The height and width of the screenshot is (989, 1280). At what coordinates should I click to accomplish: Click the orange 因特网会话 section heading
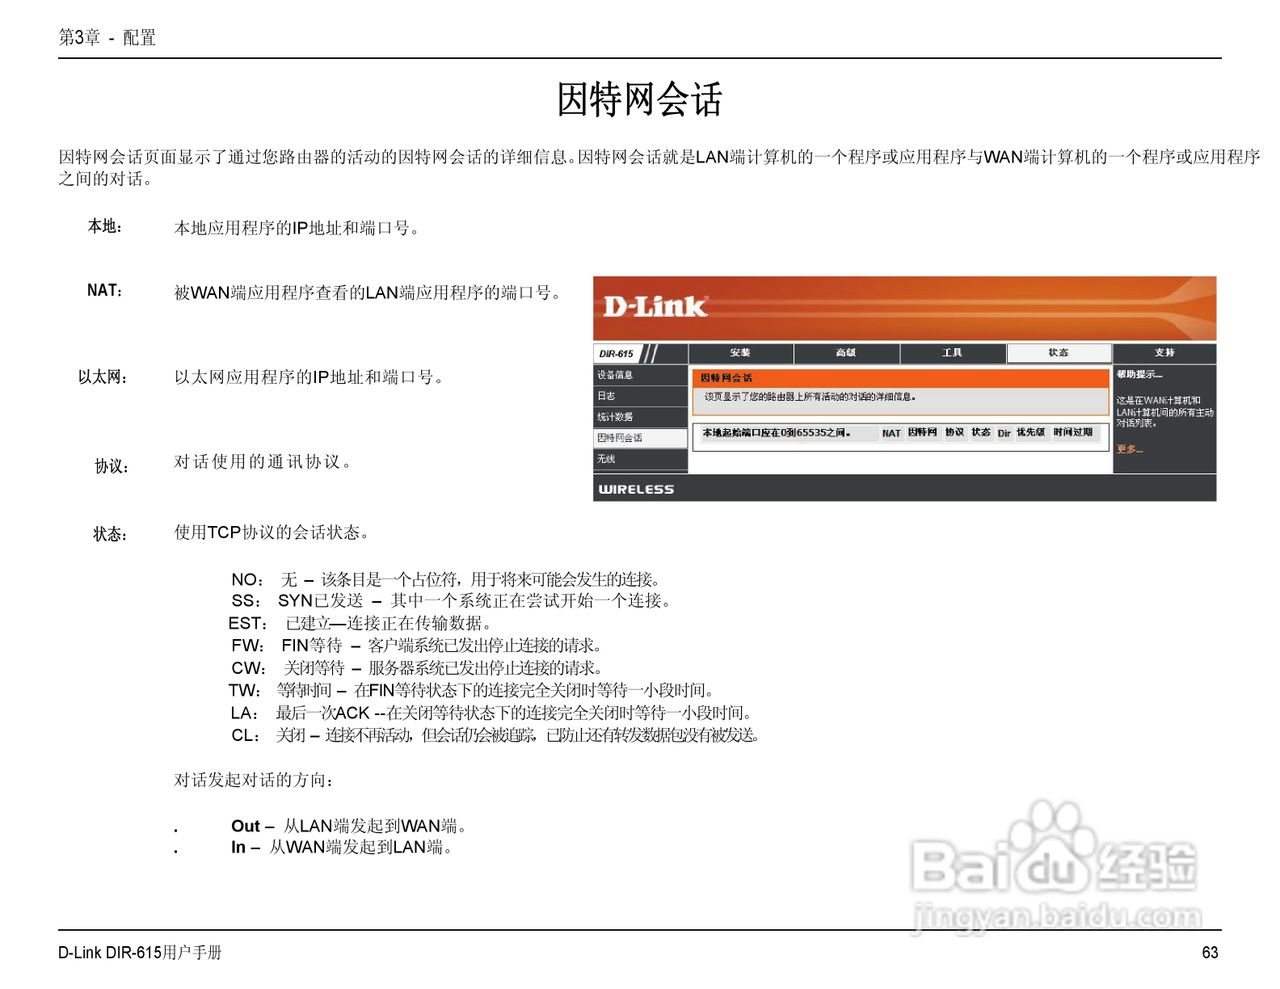click(x=727, y=378)
